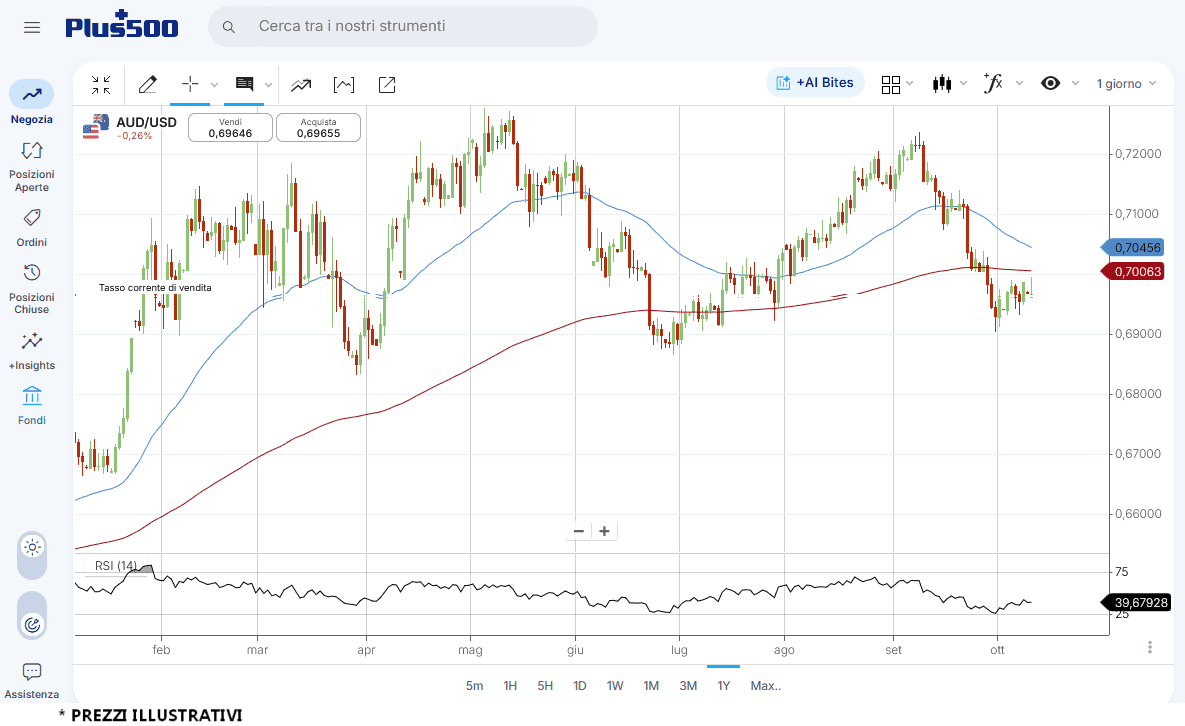Click the AUD/USD flag icon
The image size is (1185, 726).
96,126
